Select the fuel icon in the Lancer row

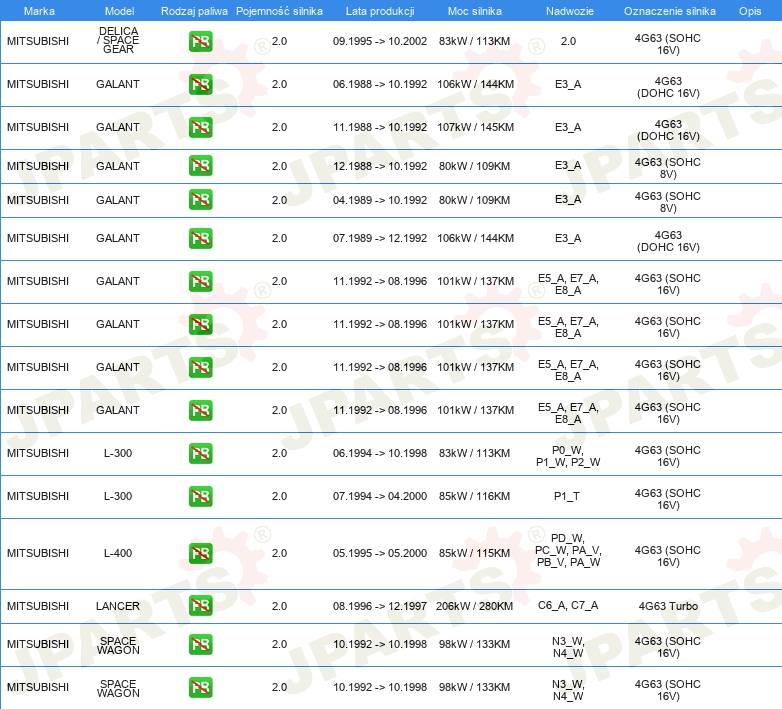click(x=200, y=606)
